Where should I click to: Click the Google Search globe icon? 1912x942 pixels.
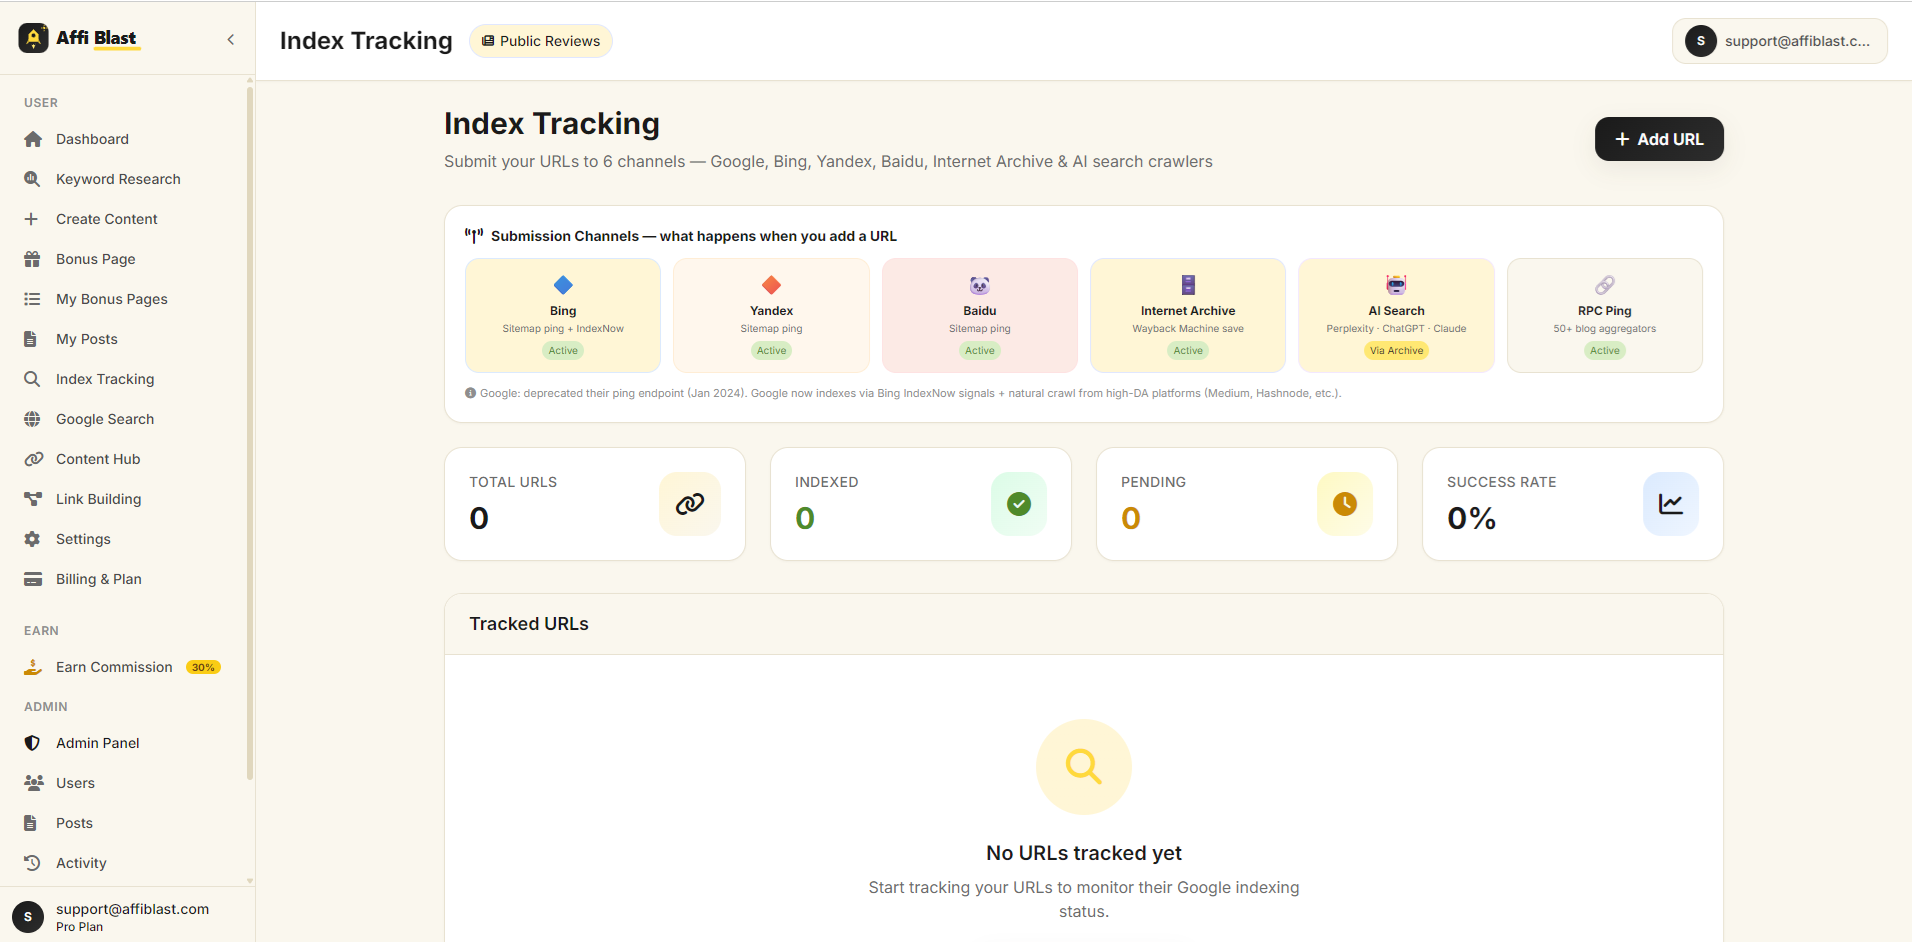click(32, 419)
